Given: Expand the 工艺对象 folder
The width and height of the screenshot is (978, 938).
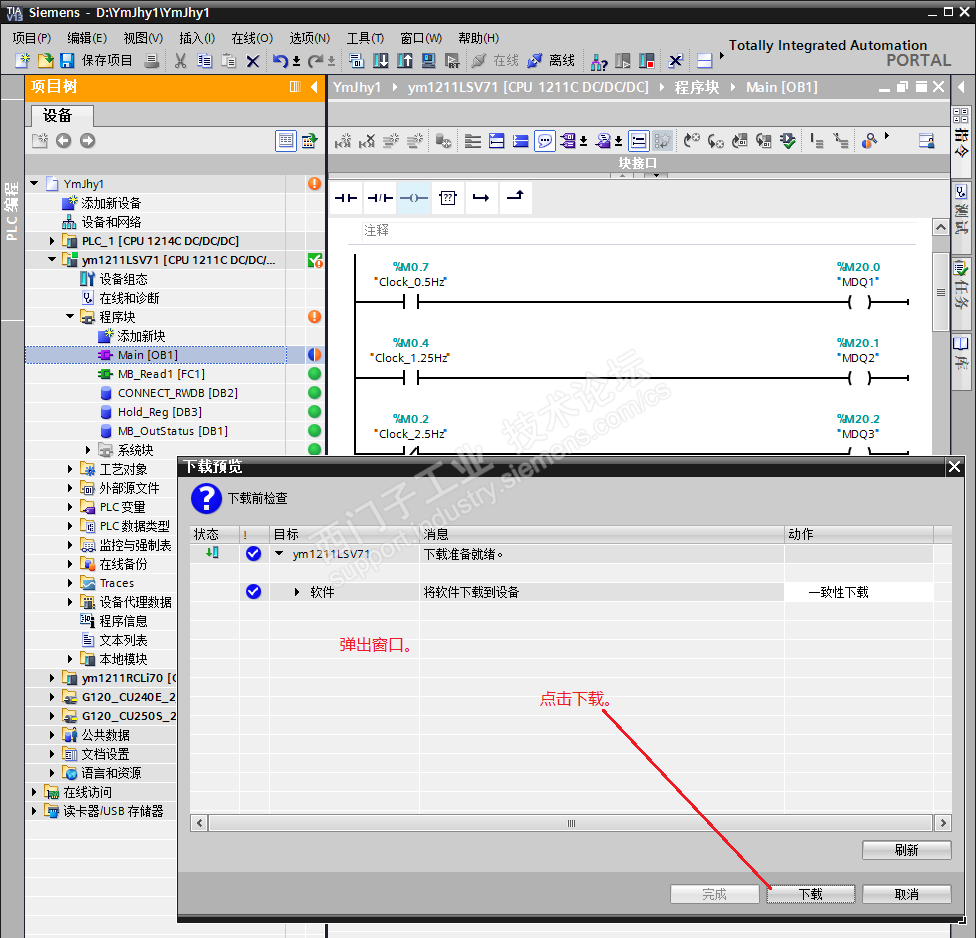Looking at the screenshot, I should pyautogui.click(x=70, y=469).
